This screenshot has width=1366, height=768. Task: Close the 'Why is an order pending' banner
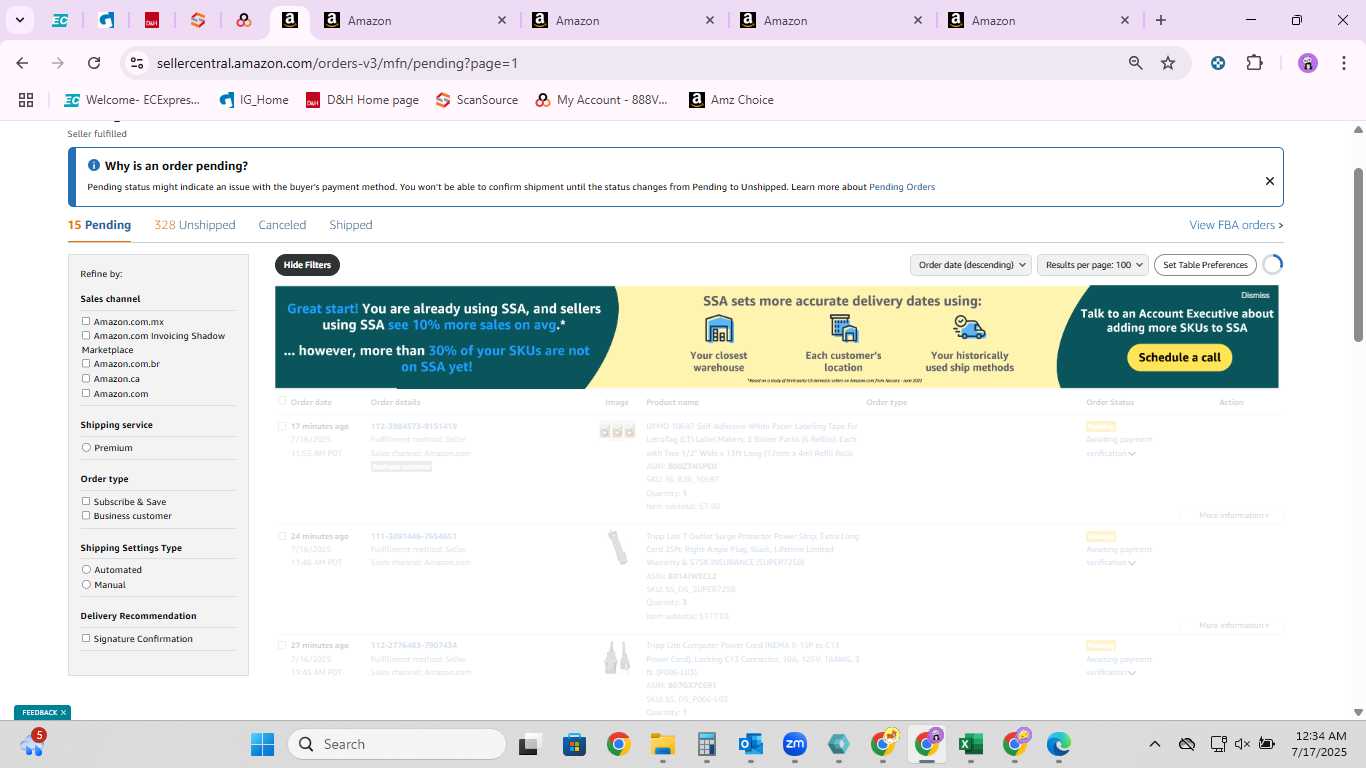pyautogui.click(x=1270, y=181)
